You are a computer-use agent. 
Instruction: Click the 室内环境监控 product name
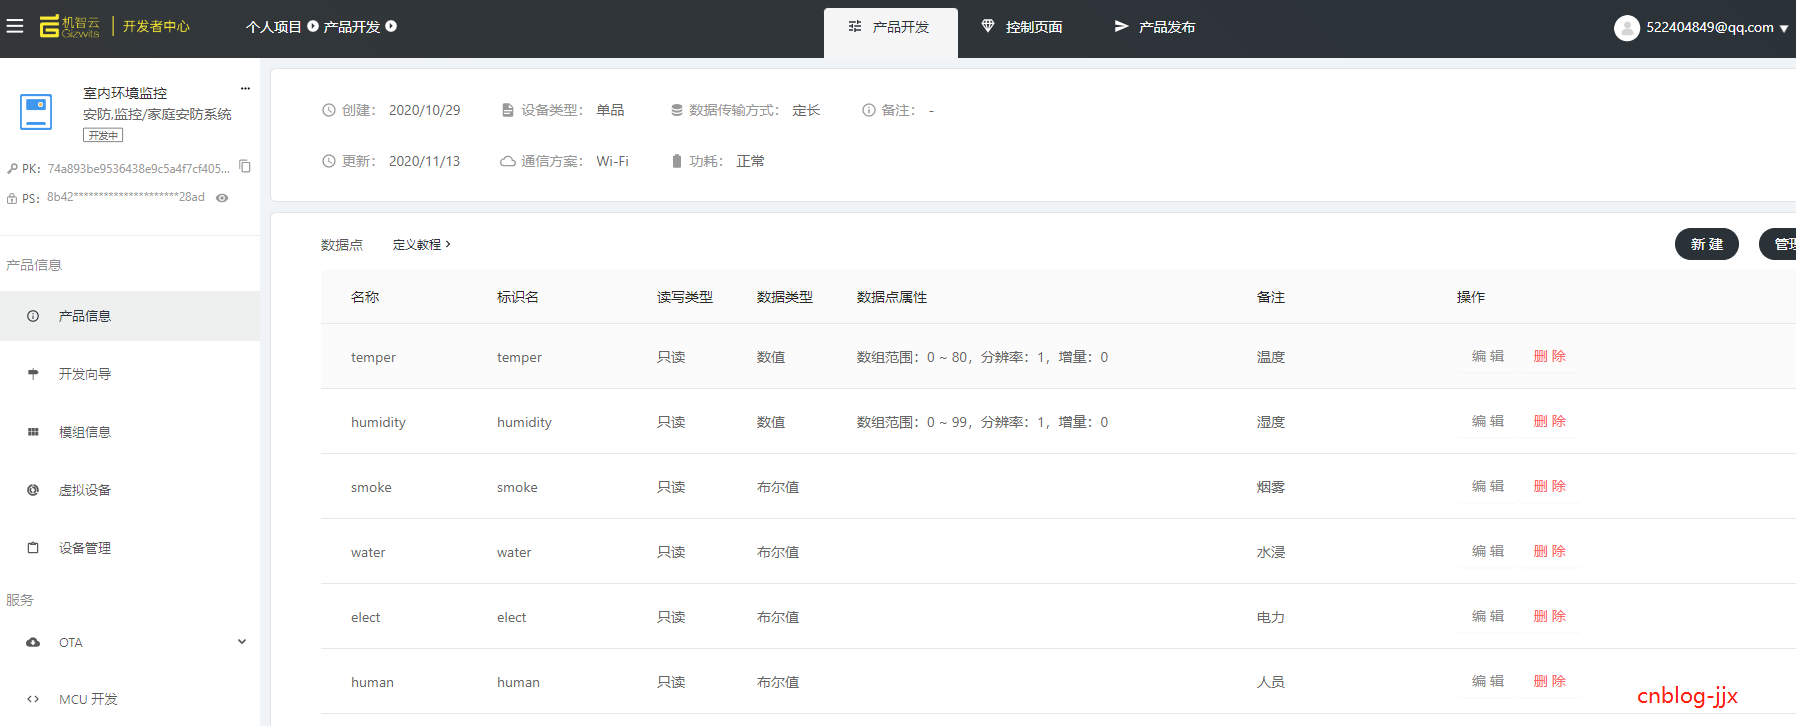(125, 93)
